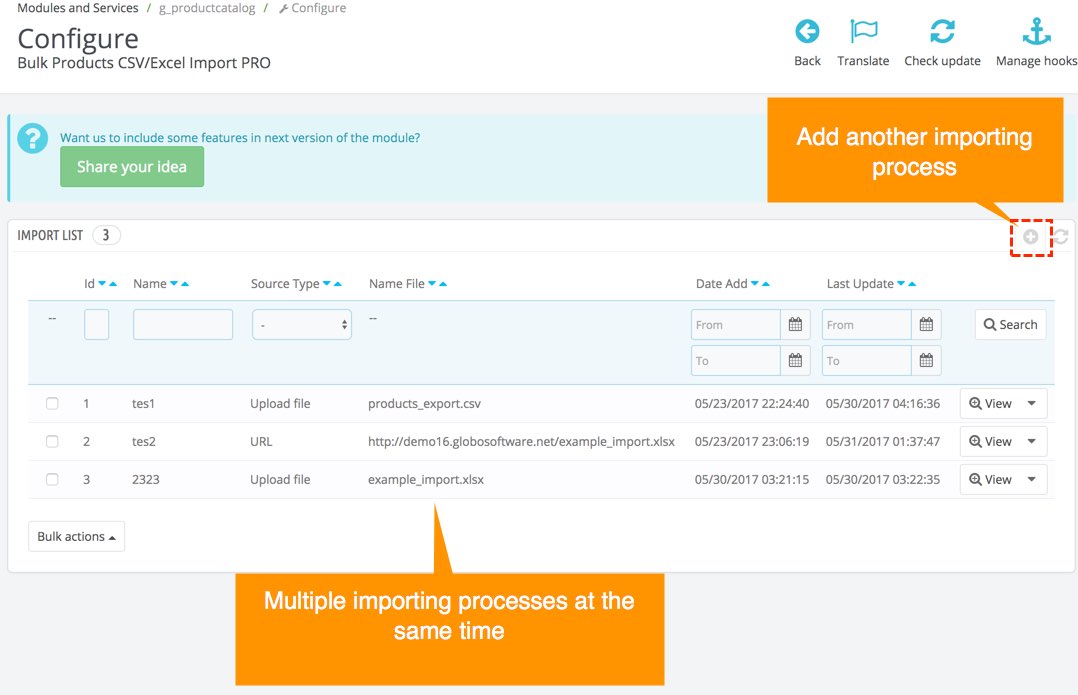Sort Name column ascending
This screenshot has height=695, width=1078.
(185, 284)
